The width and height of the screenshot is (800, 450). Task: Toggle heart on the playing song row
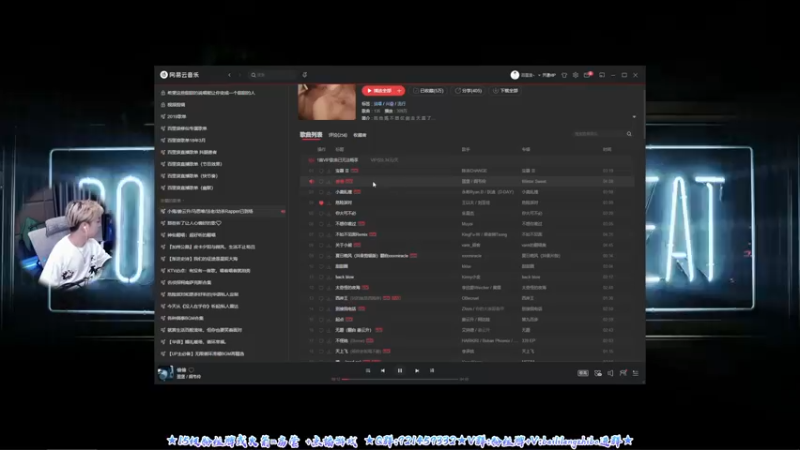pyautogui.click(x=321, y=182)
